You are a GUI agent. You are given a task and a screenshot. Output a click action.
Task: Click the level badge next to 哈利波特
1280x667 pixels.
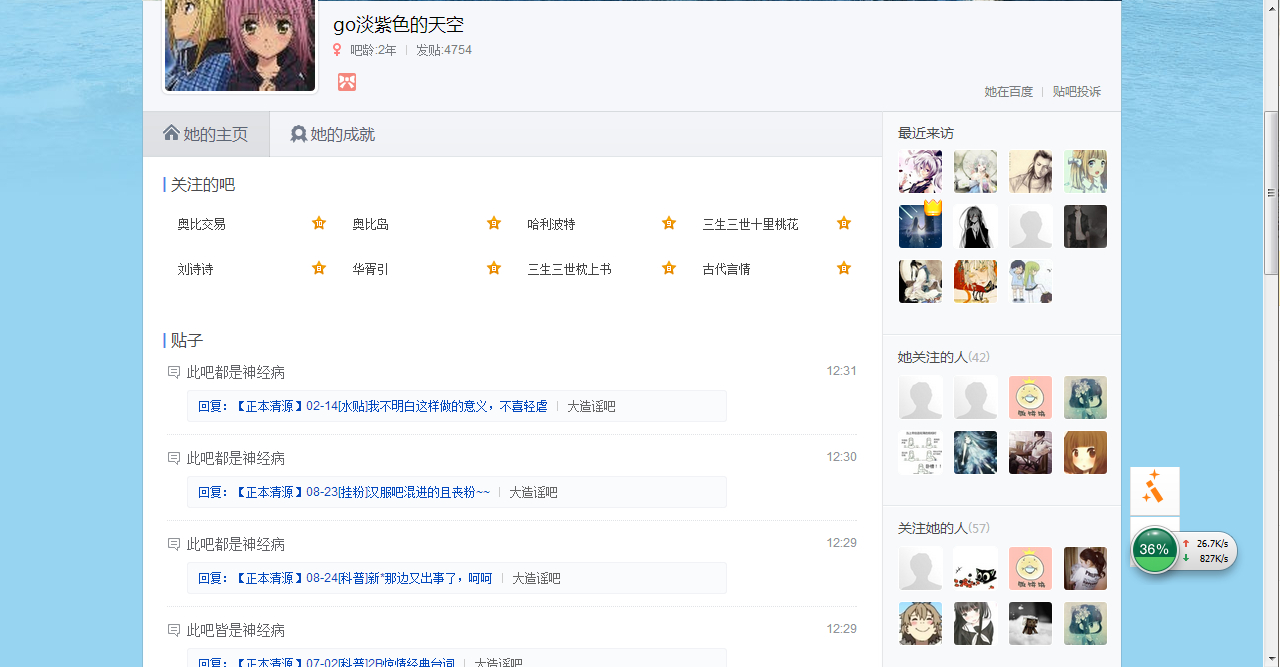(x=669, y=223)
